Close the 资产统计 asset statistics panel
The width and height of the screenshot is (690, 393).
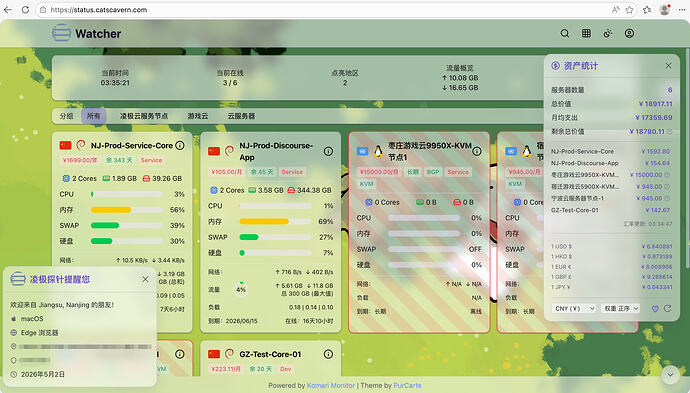(668, 66)
